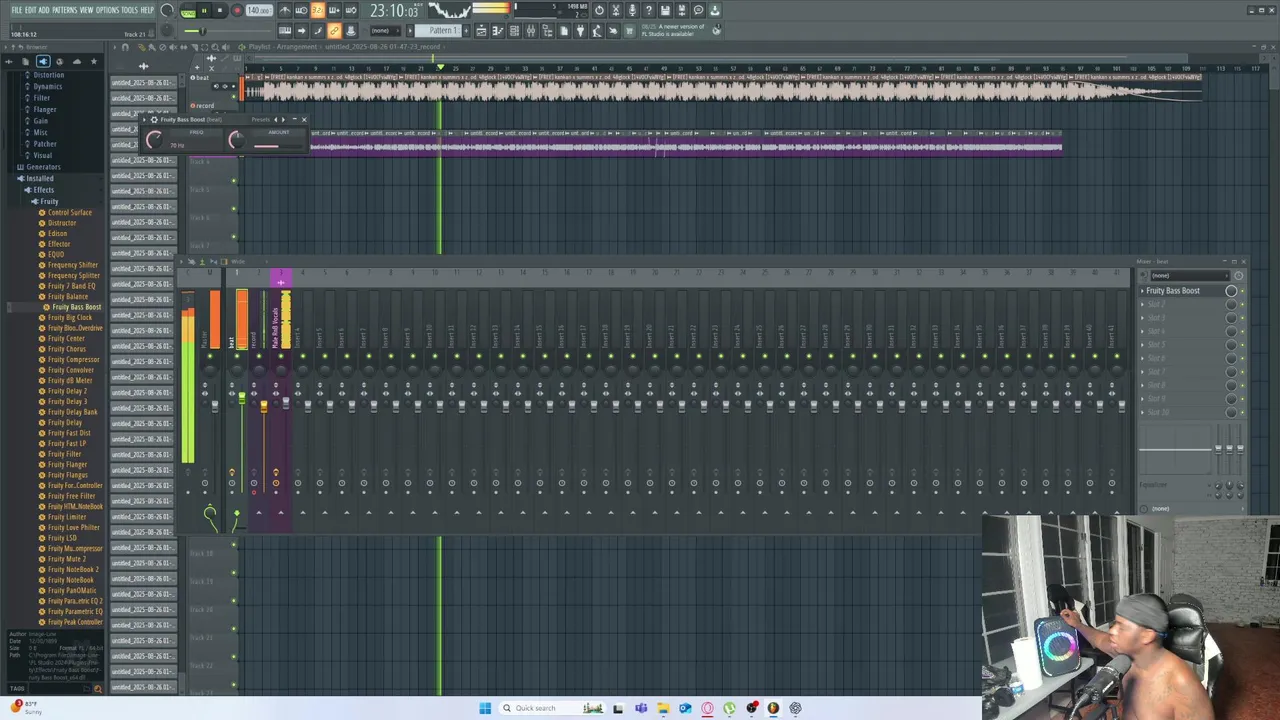Open the PATTERNS menu
The width and height of the screenshot is (1280, 720).
pyautogui.click(x=65, y=10)
